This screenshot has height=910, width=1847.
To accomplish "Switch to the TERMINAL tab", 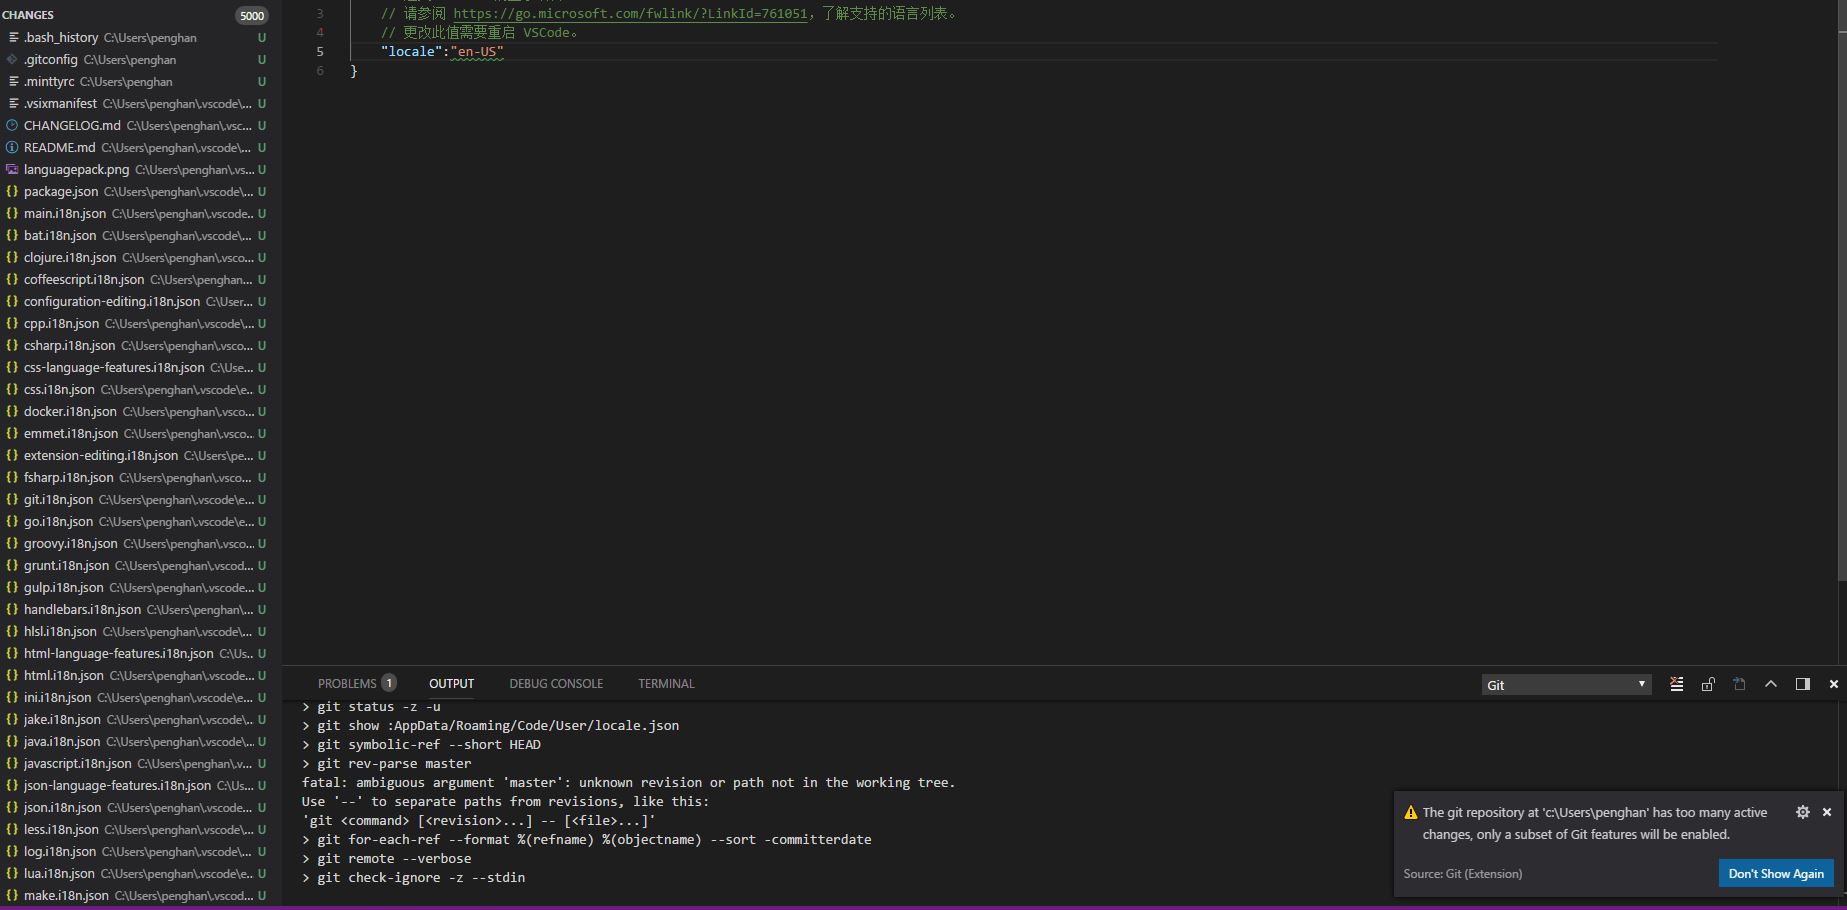I will tap(665, 684).
